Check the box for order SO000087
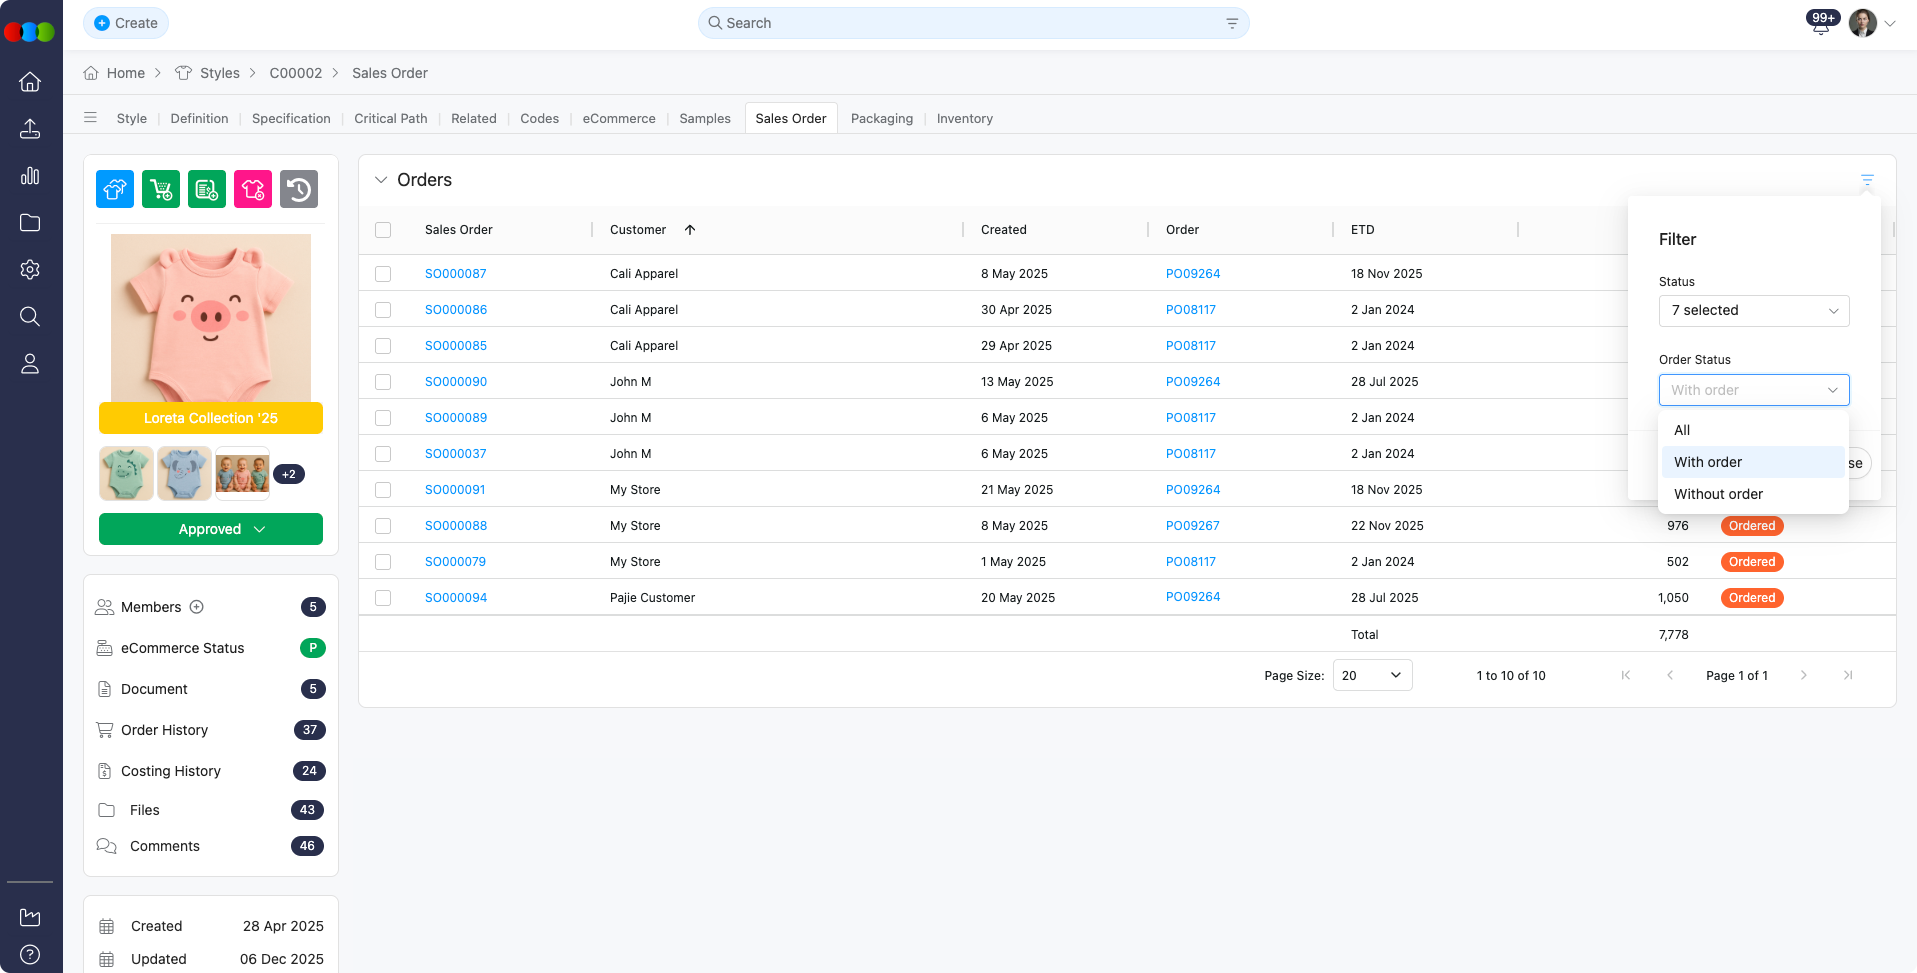 383,274
